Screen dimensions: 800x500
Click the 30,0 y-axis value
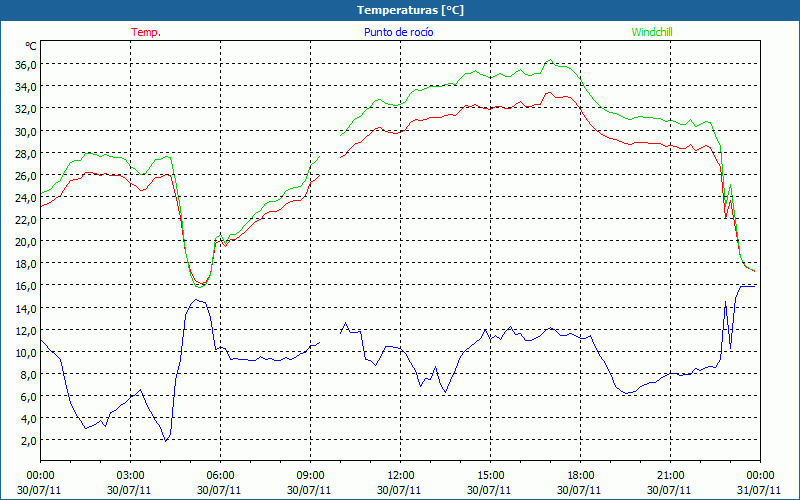point(27,131)
